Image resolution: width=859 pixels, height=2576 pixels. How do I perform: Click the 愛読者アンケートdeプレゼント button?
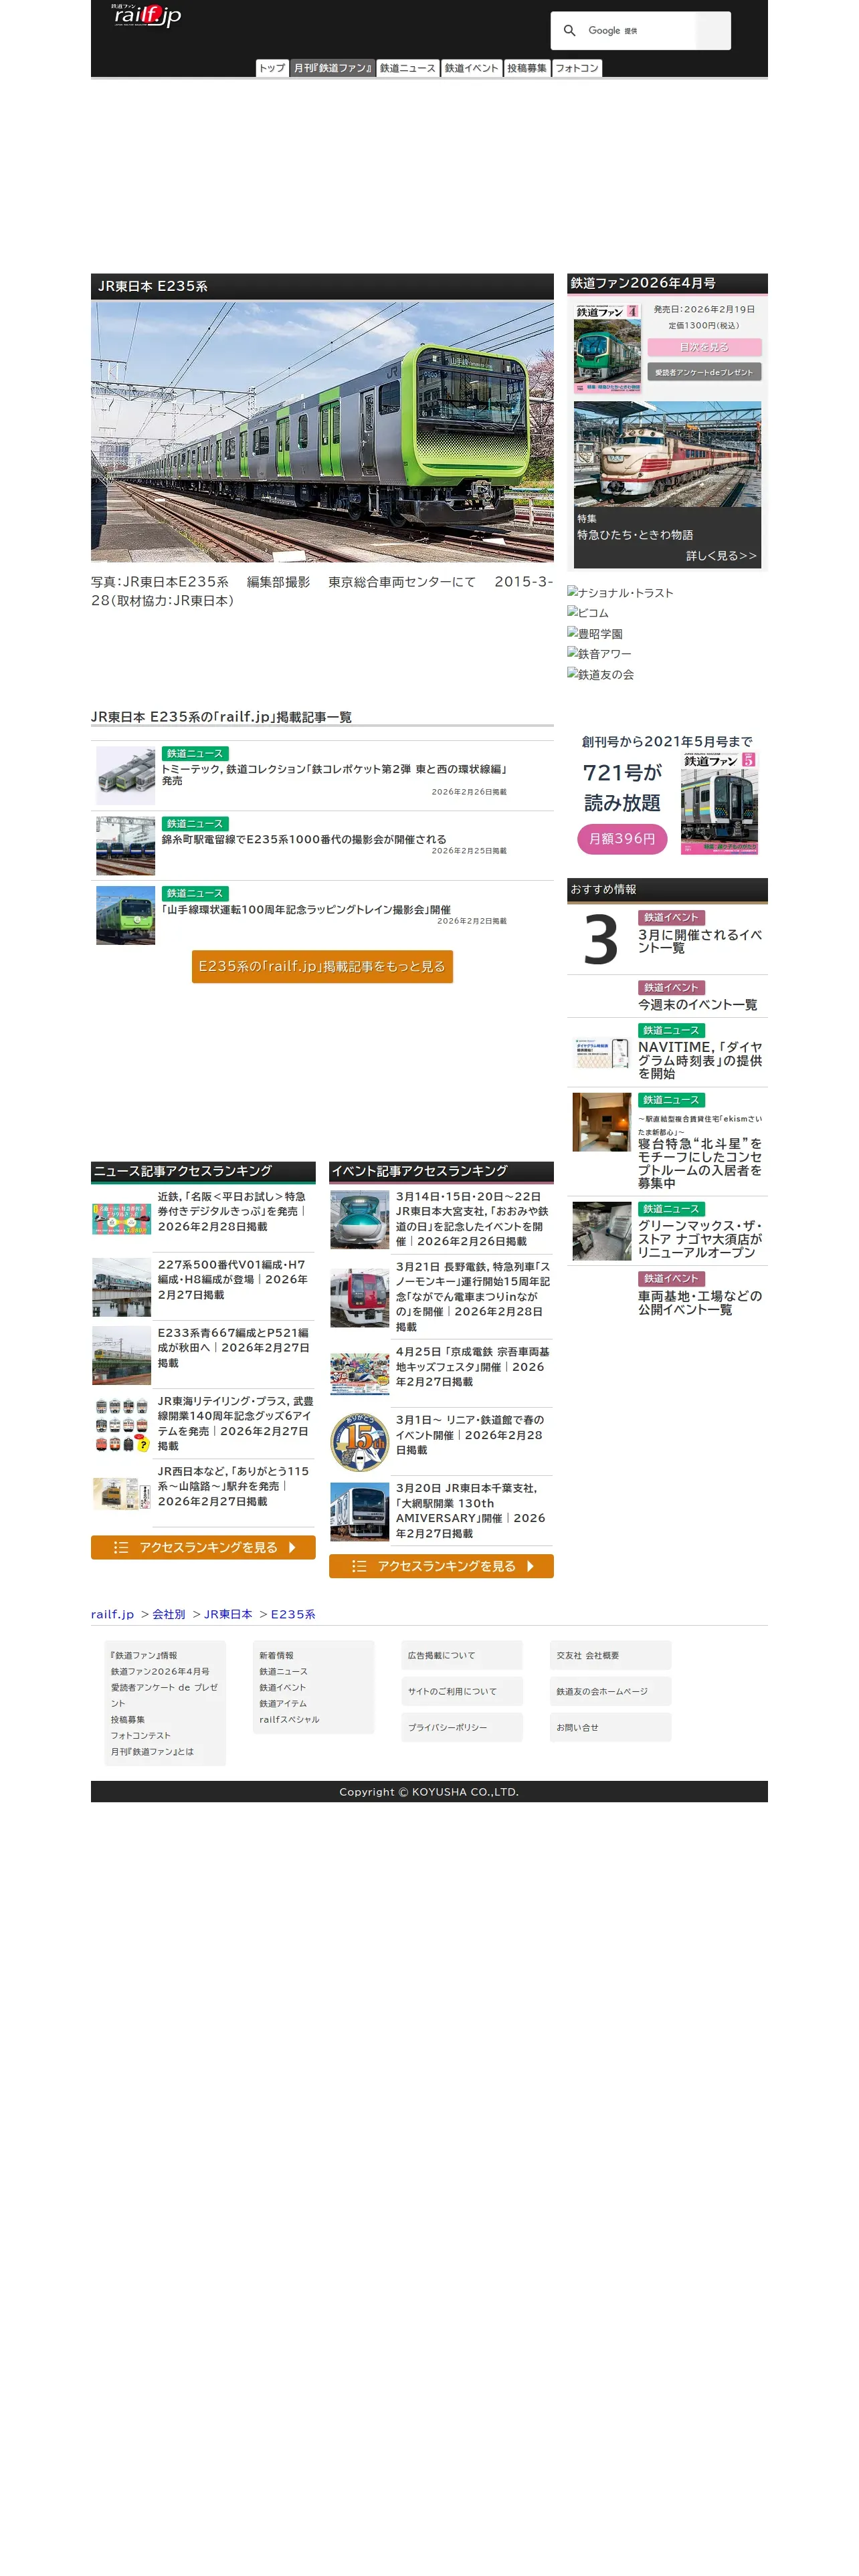coord(704,372)
